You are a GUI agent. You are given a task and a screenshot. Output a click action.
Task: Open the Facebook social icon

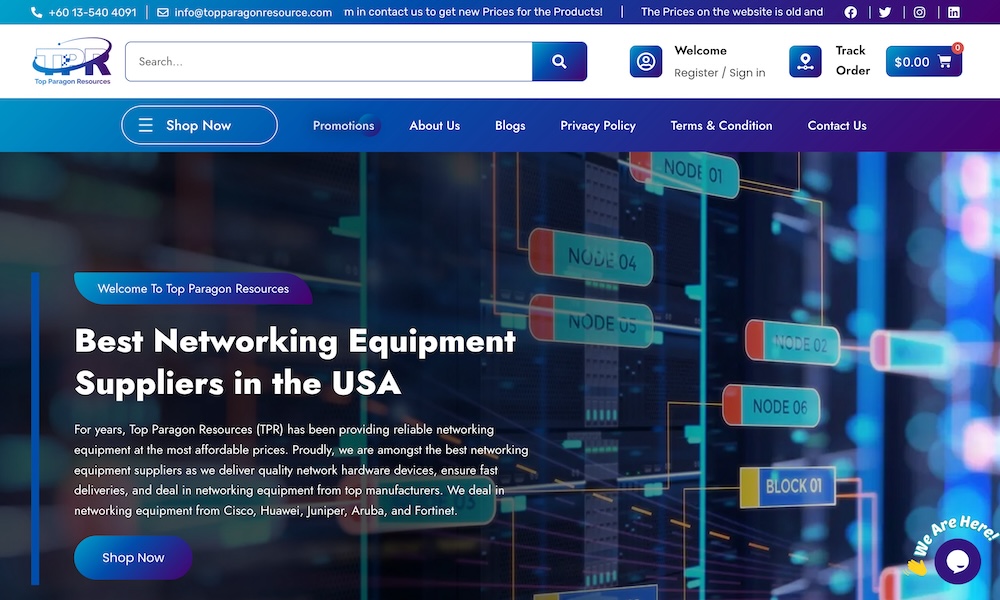click(x=851, y=12)
